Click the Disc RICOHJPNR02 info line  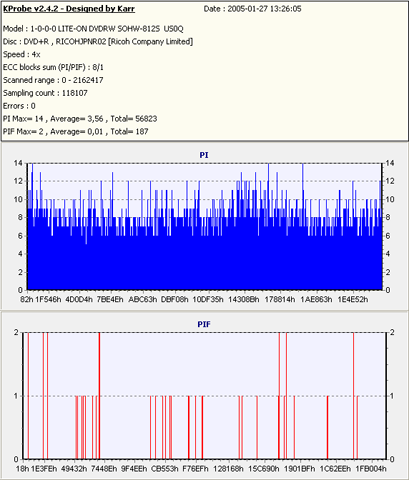point(98,42)
